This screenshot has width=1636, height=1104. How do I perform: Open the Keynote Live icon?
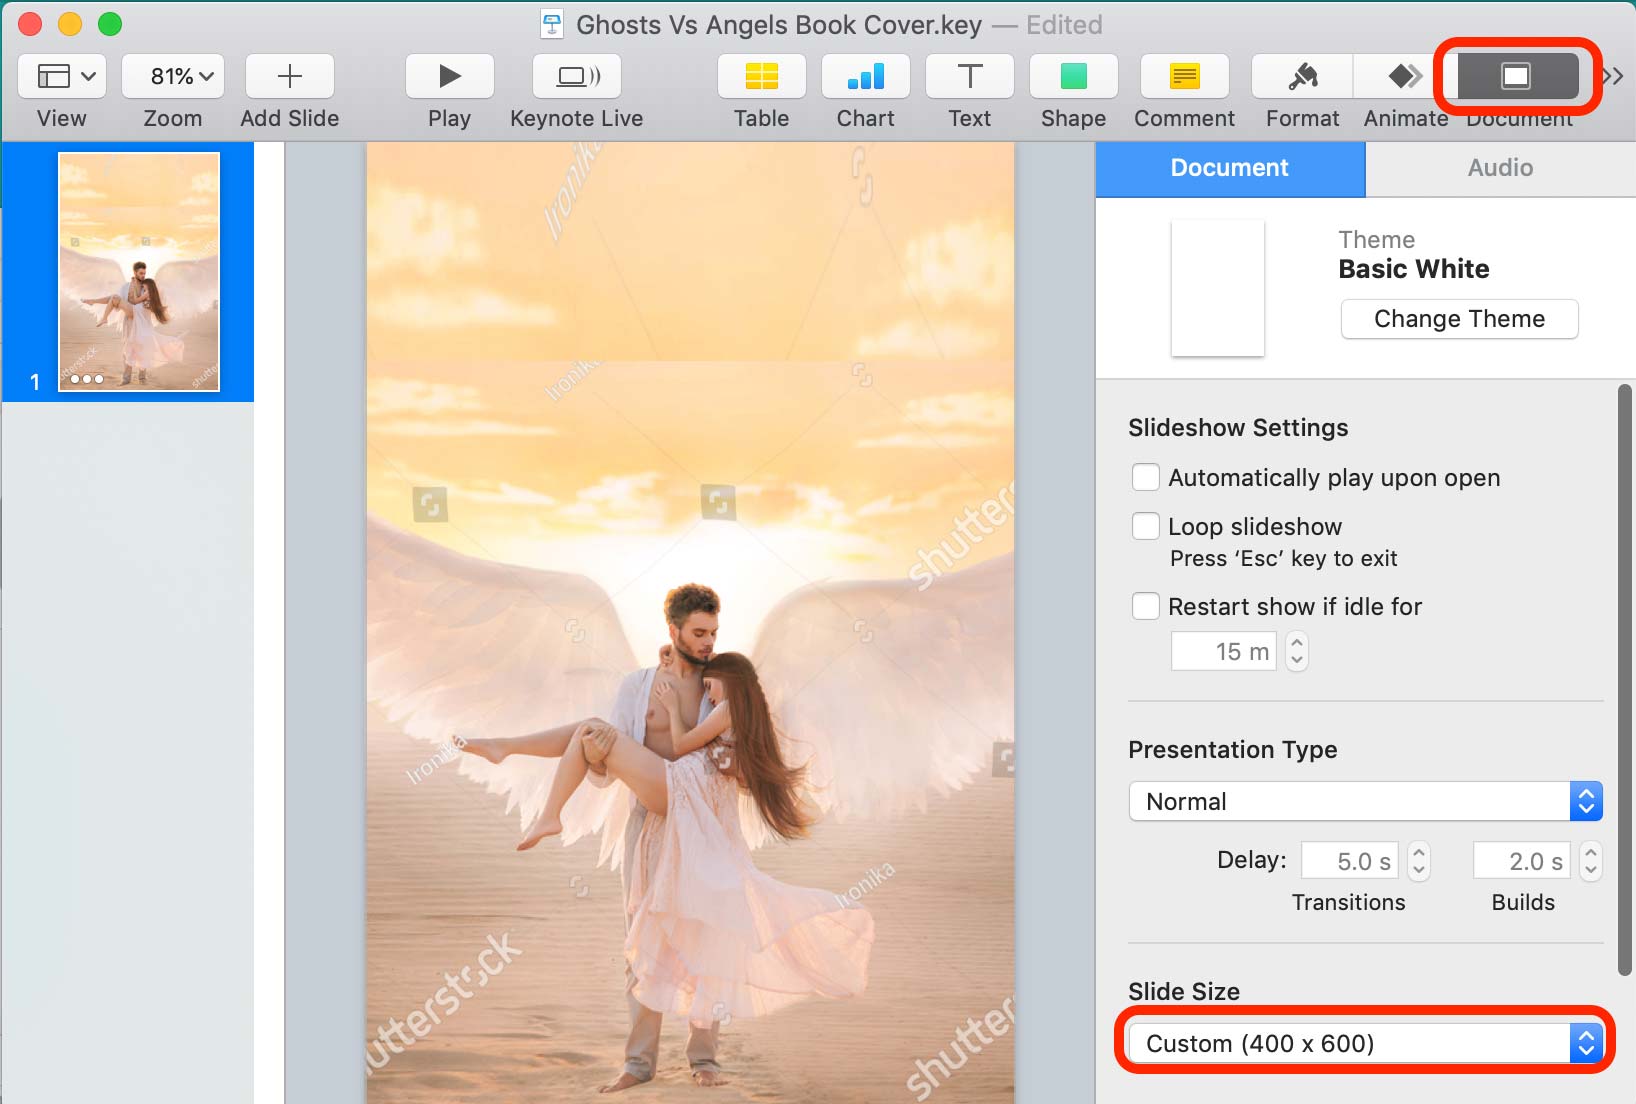pyautogui.click(x=577, y=76)
